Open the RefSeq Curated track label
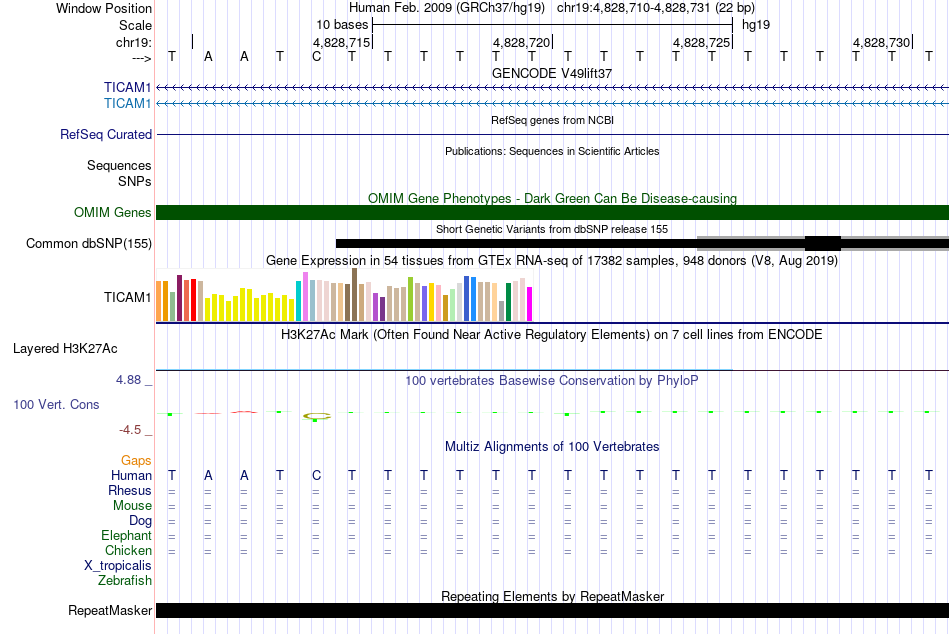This screenshot has height=634, width=950. point(106,135)
